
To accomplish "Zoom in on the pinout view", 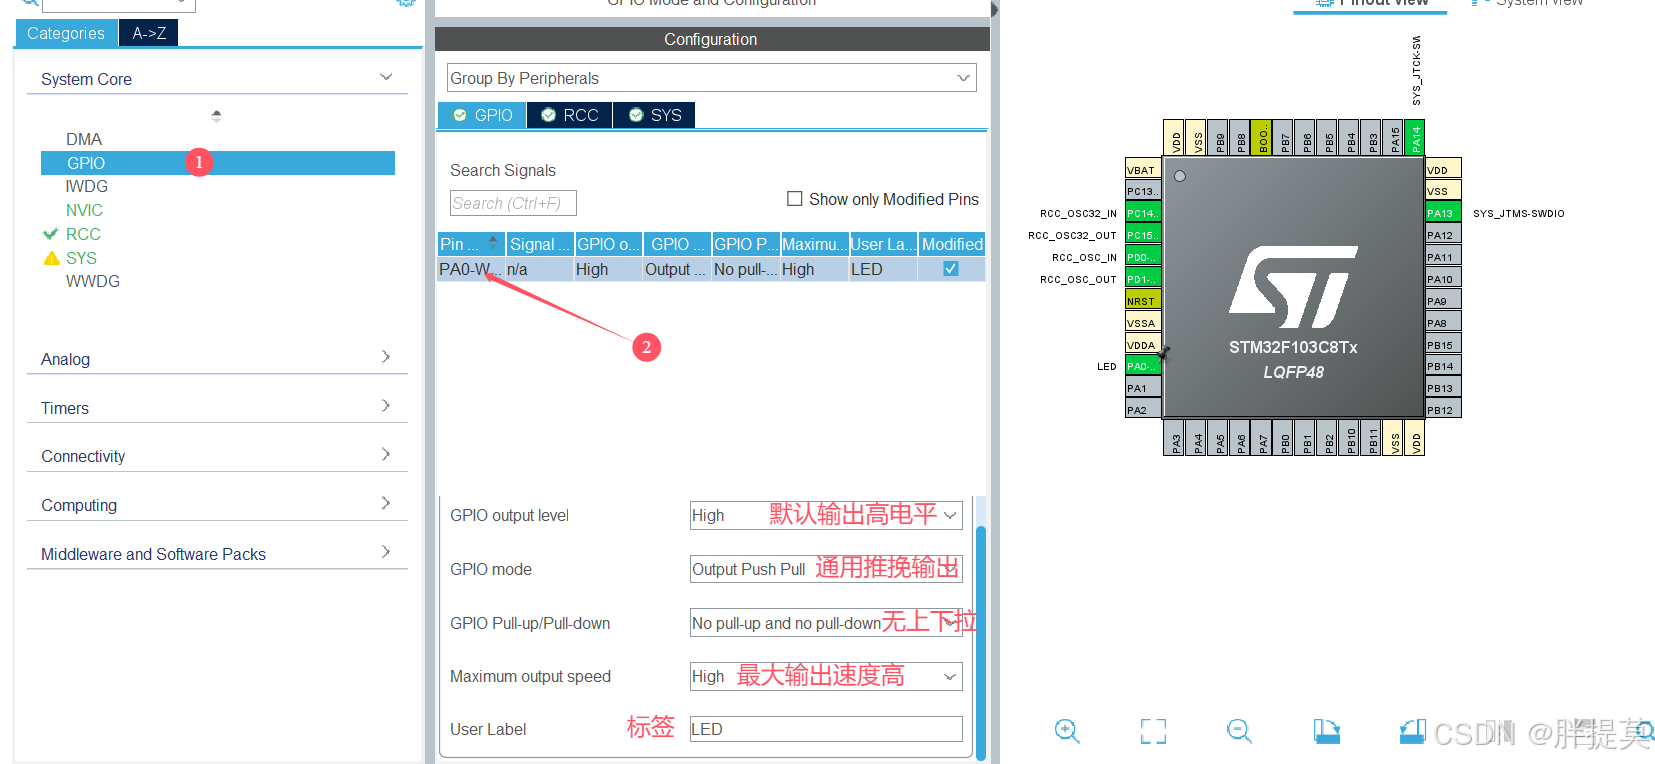I will click(1067, 731).
